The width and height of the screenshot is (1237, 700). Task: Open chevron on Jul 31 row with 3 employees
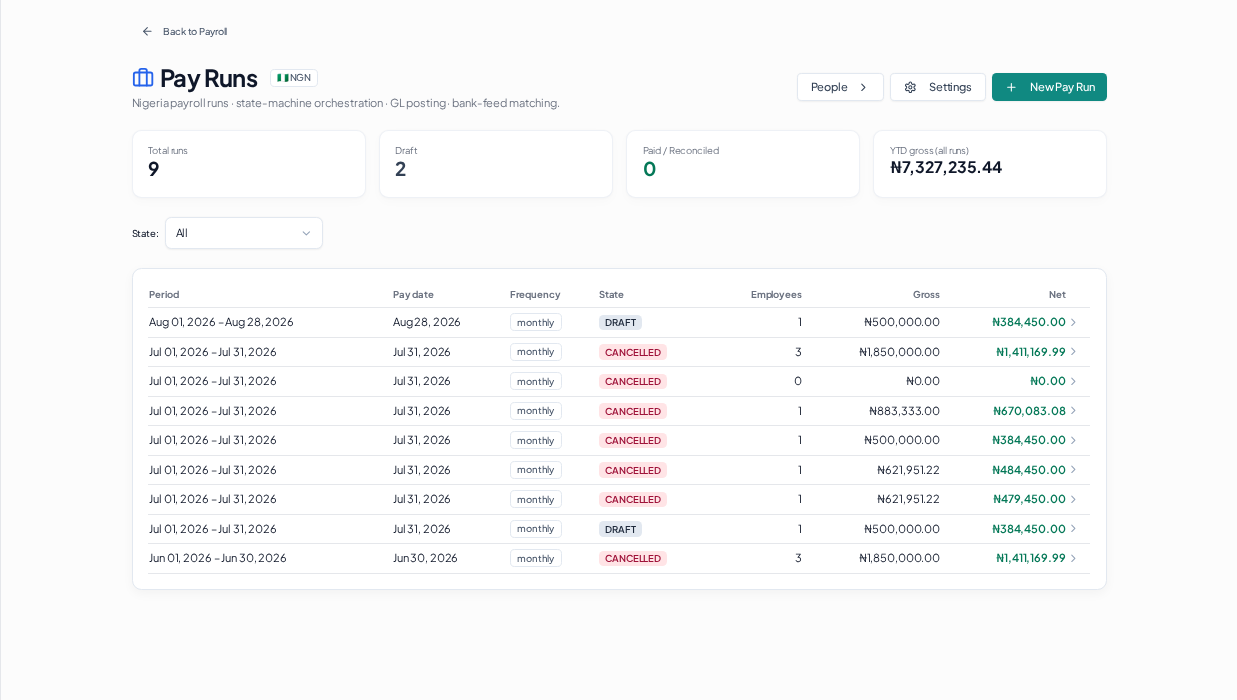[1073, 352]
